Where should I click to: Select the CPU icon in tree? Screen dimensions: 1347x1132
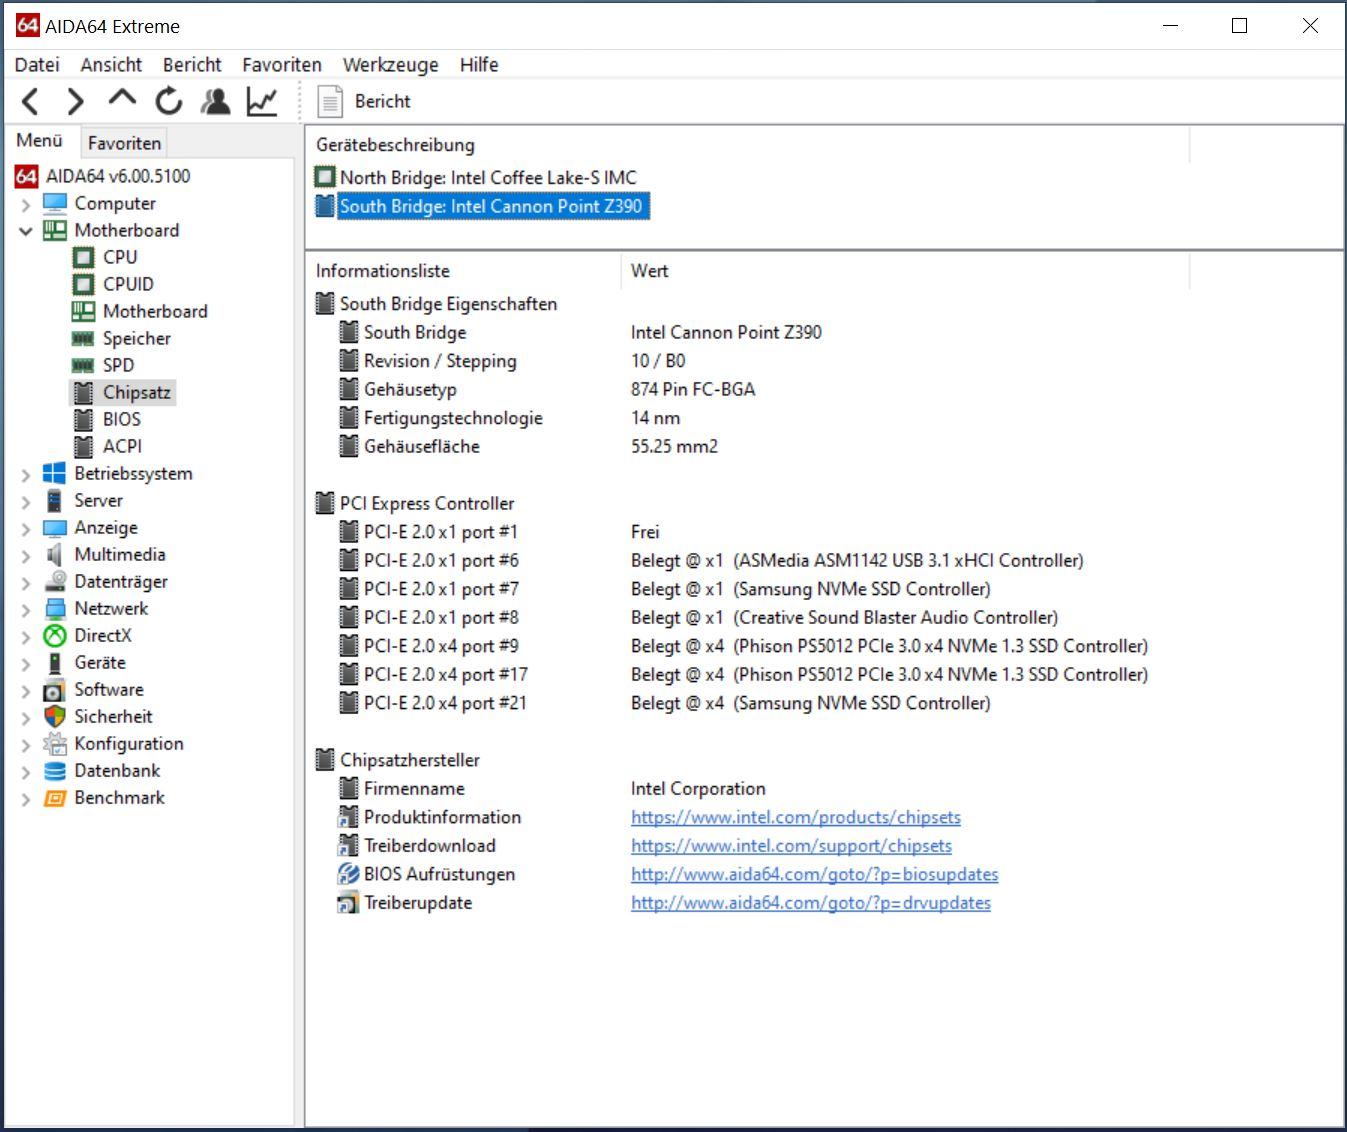click(x=83, y=257)
